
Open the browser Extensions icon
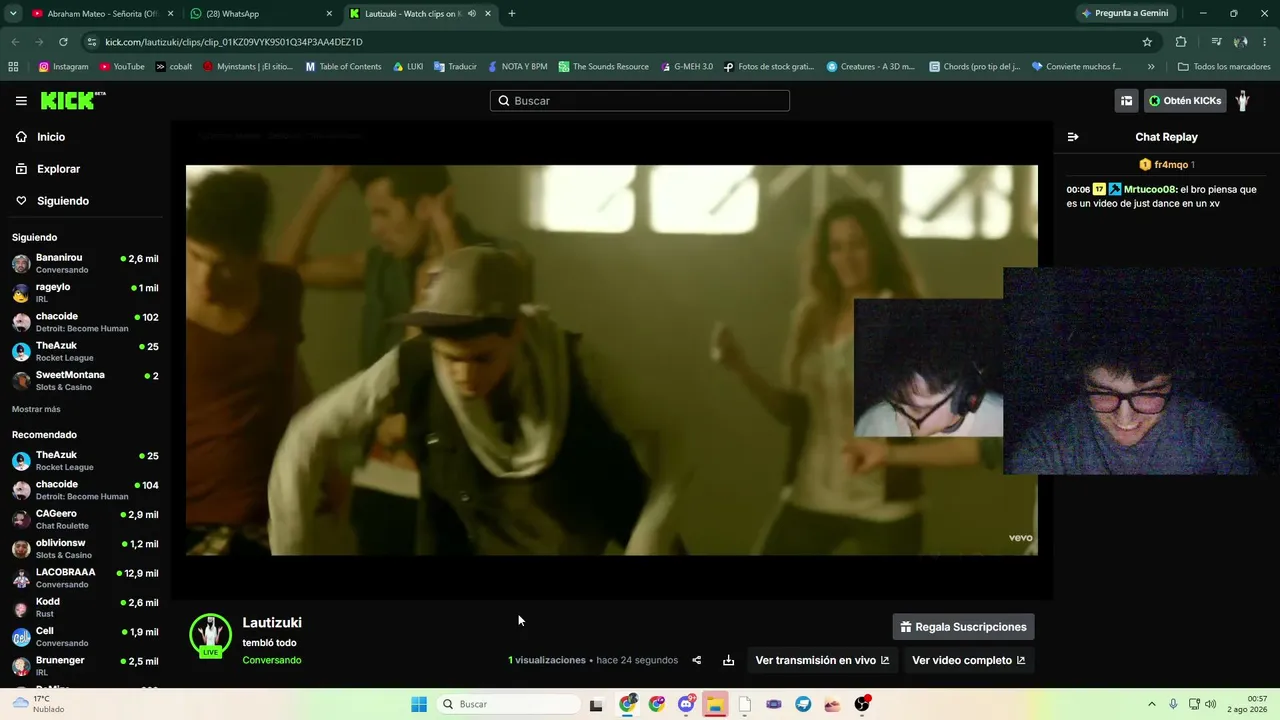(x=1181, y=42)
